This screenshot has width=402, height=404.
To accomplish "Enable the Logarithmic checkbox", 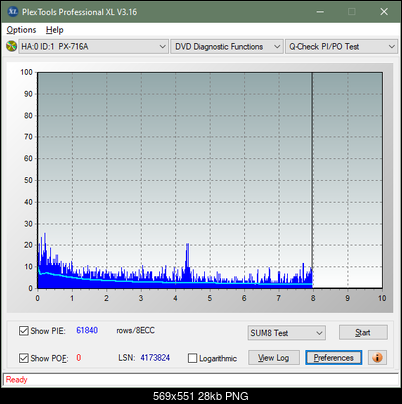I will pyautogui.click(x=192, y=358).
